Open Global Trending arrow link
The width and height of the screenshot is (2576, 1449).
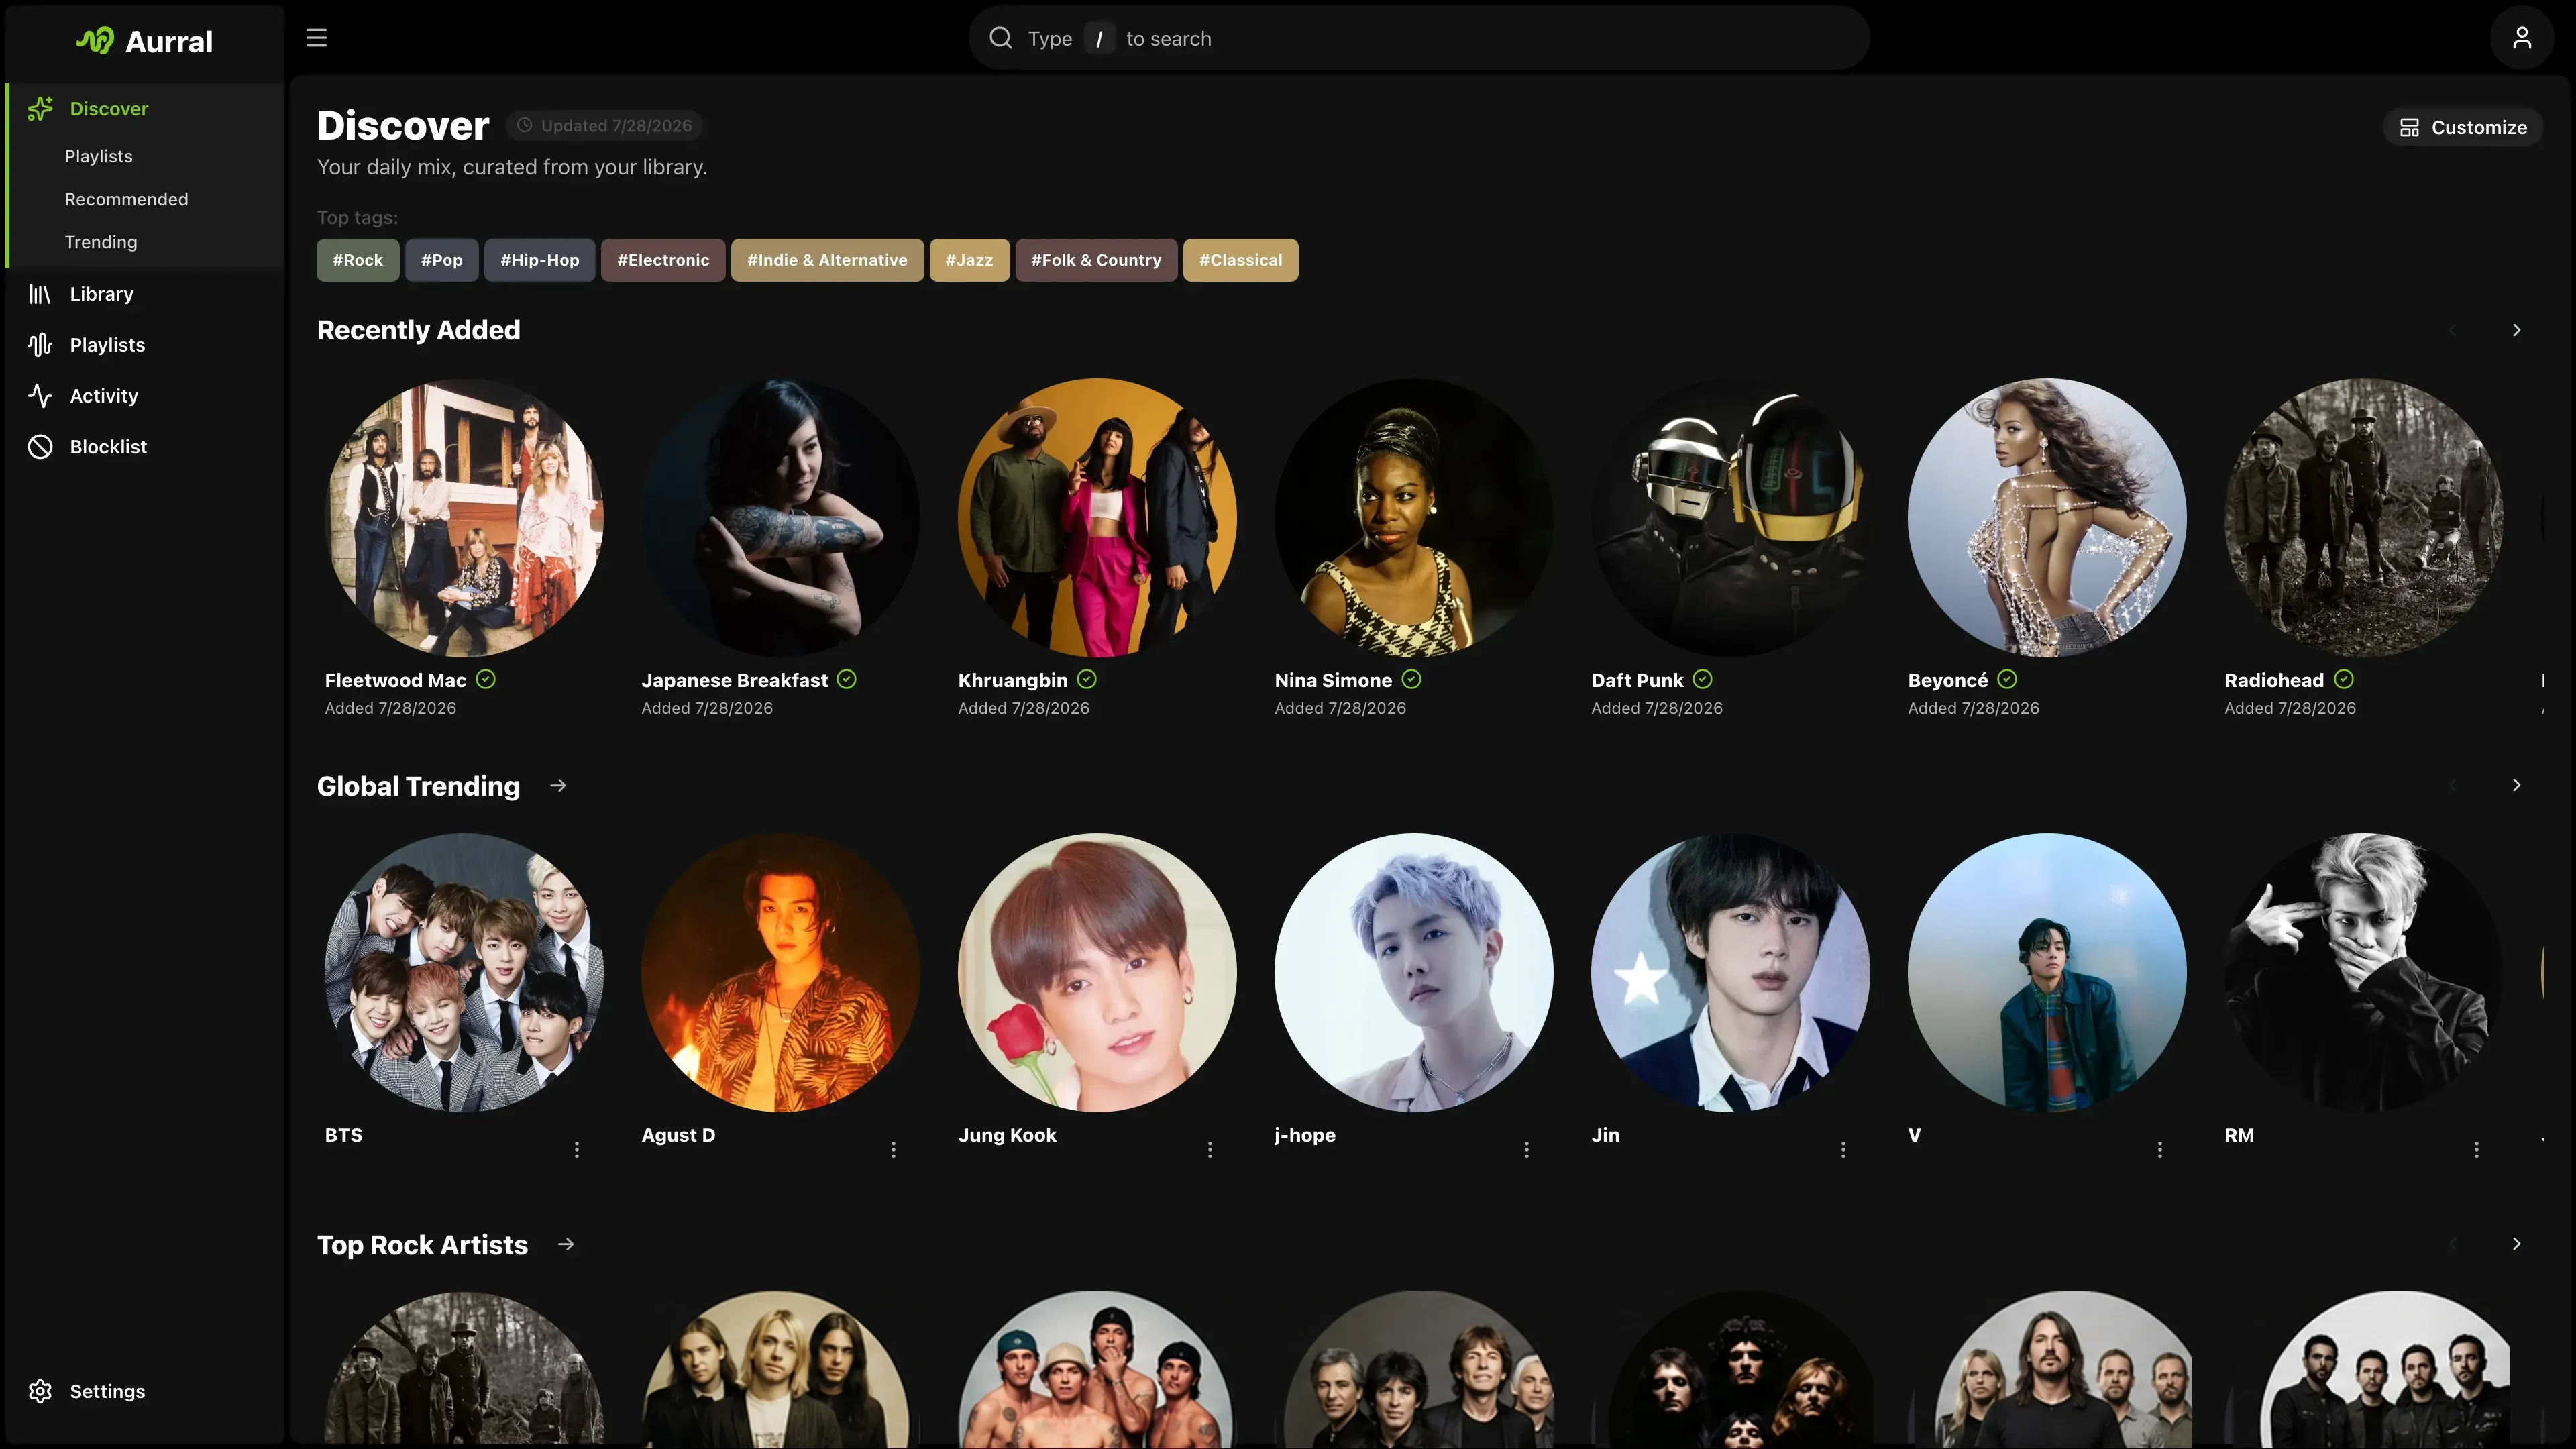[558, 786]
